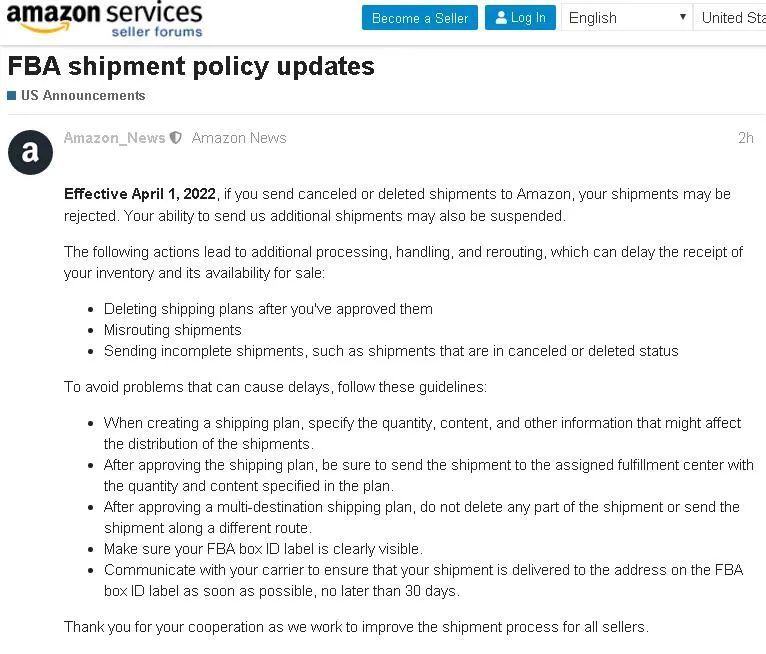766x654 pixels.
Task: Click the Amazon_News round avatar icon
Action: [30, 152]
